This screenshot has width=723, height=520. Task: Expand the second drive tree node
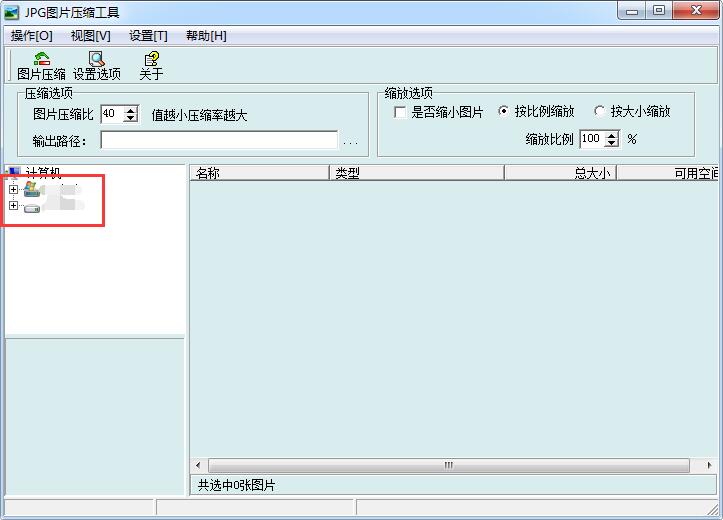coord(13,206)
